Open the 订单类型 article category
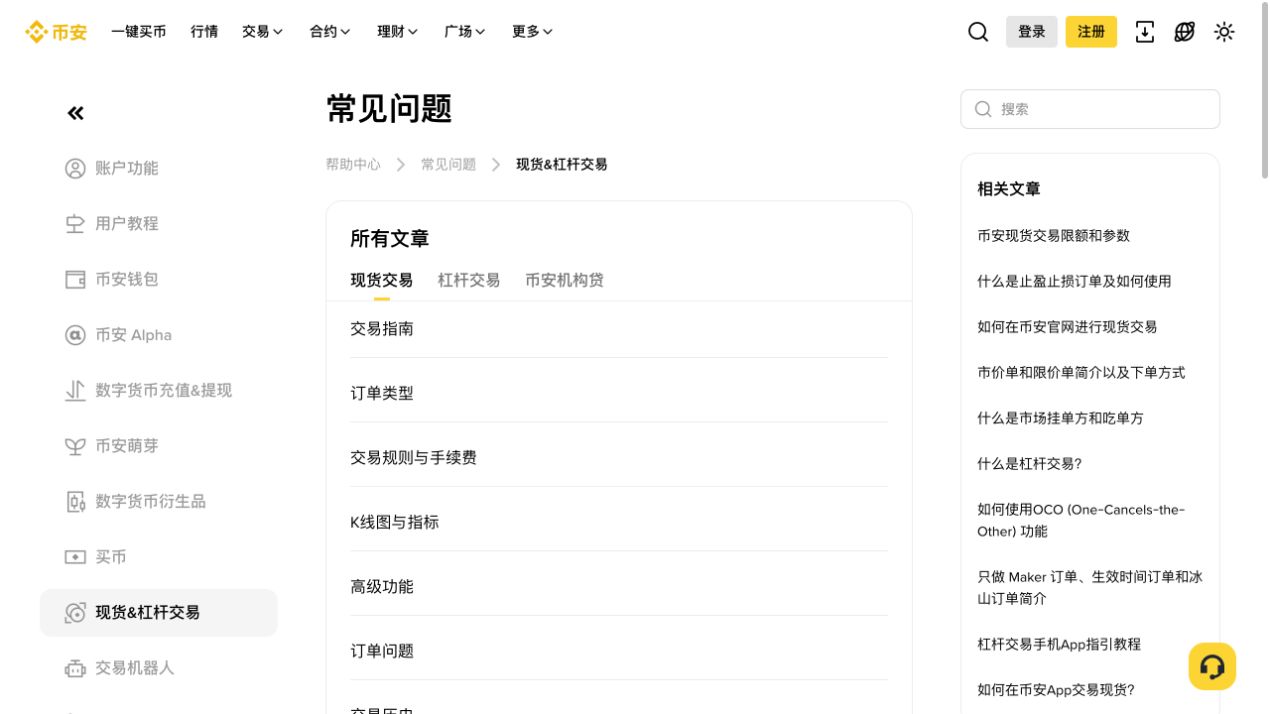 tap(619, 393)
